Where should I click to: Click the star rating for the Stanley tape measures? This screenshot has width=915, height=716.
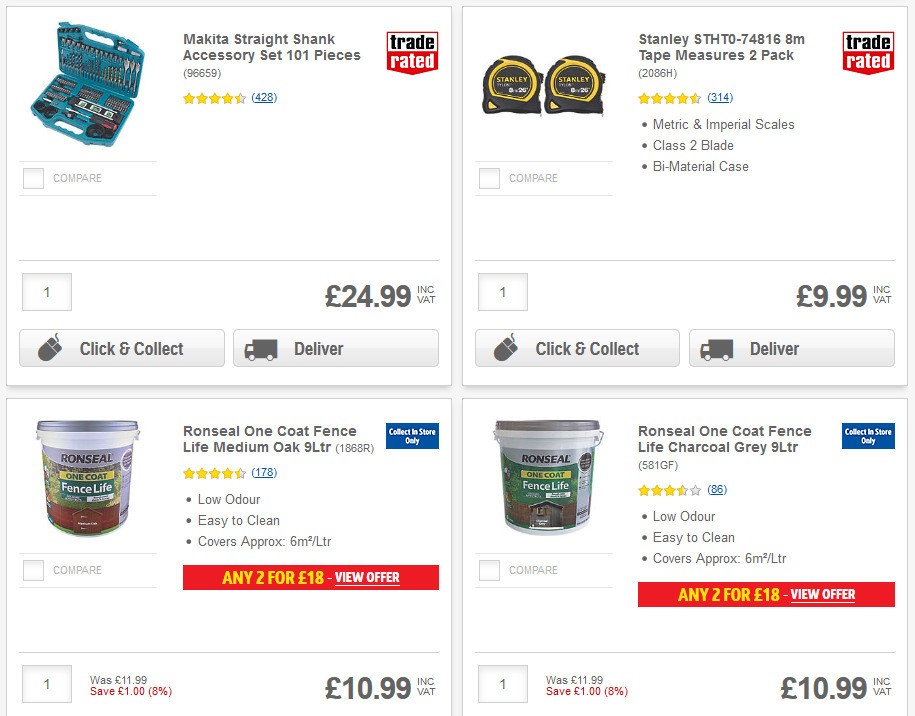tap(666, 99)
